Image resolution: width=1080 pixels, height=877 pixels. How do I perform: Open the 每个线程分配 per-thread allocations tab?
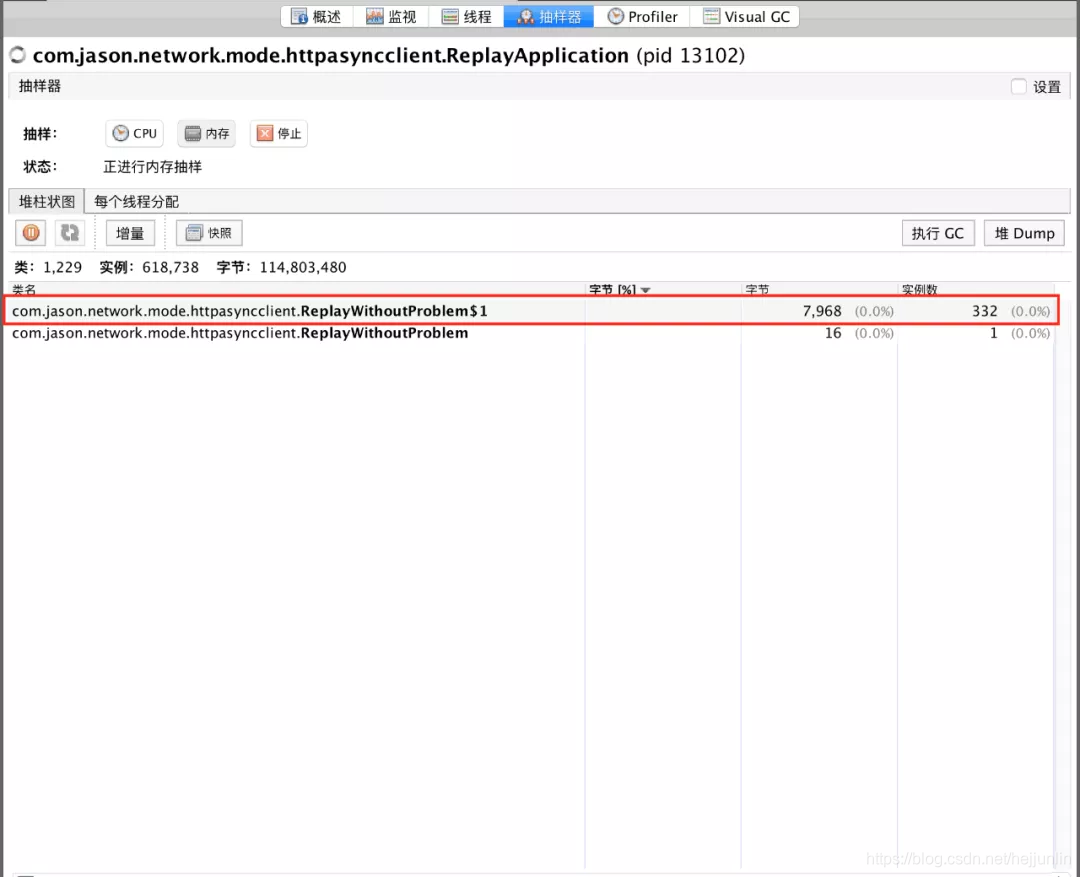pos(136,202)
